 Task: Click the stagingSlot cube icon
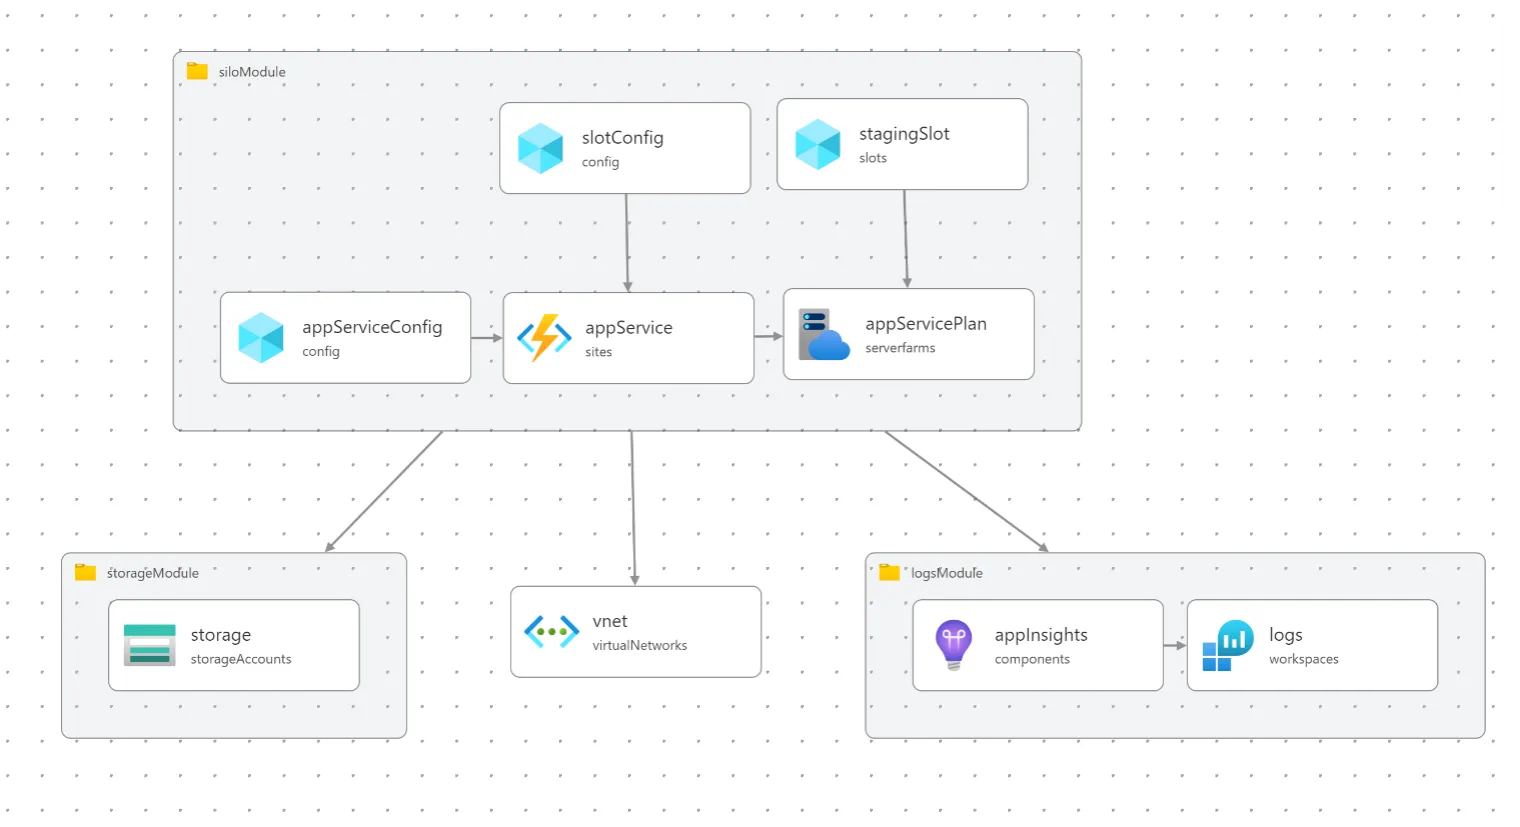tap(818, 144)
